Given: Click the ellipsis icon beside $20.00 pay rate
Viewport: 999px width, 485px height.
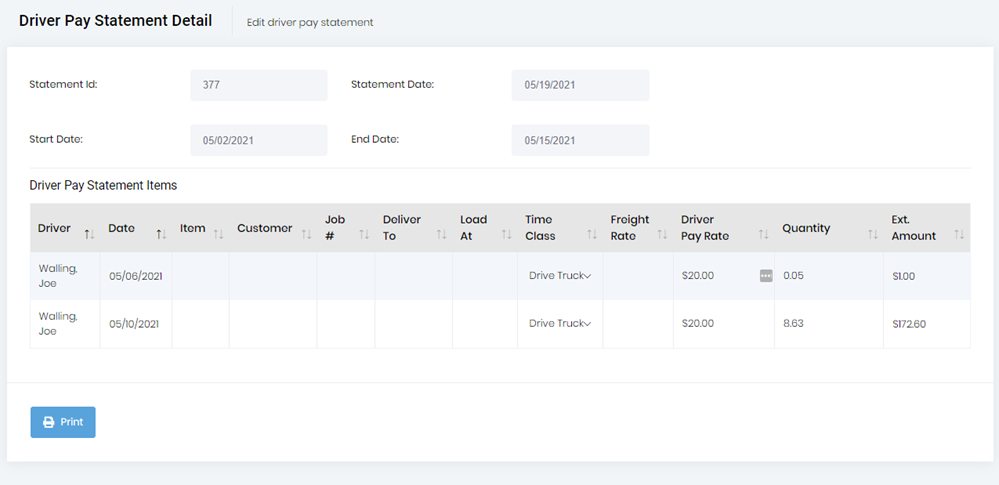Looking at the screenshot, I should 766,275.
